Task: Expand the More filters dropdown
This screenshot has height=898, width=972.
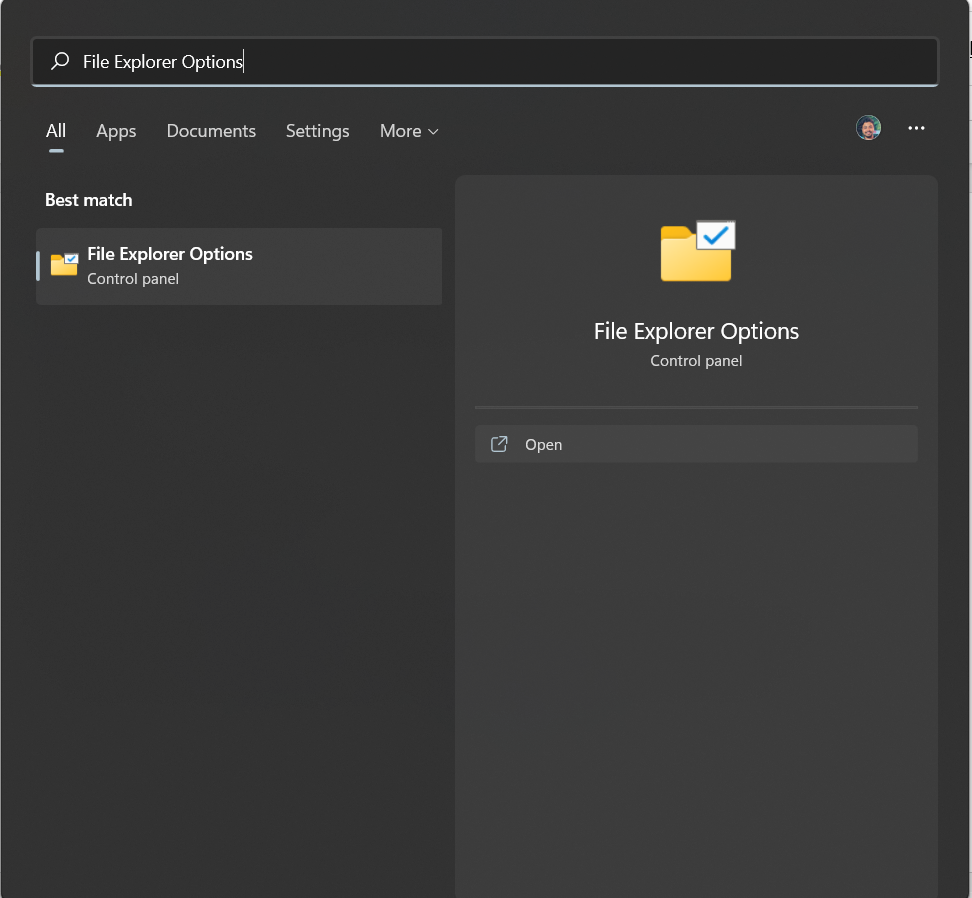Action: point(401,131)
